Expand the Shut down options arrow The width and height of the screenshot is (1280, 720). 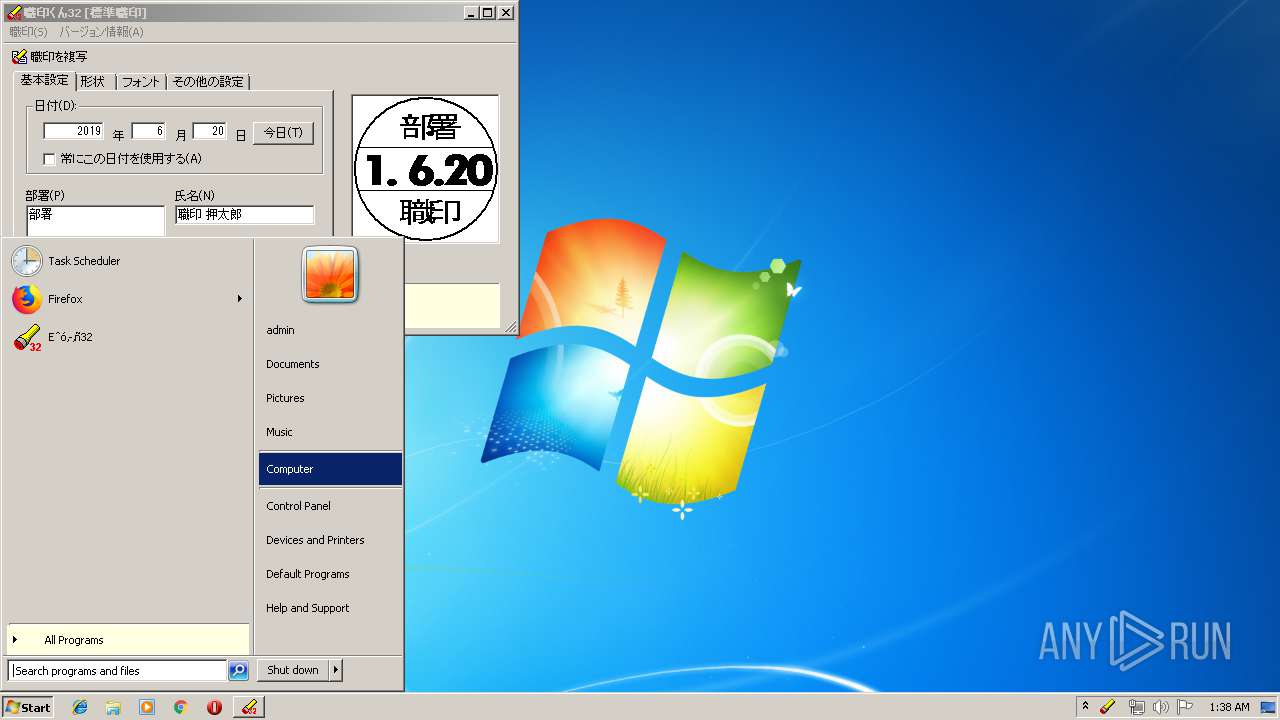(336, 670)
